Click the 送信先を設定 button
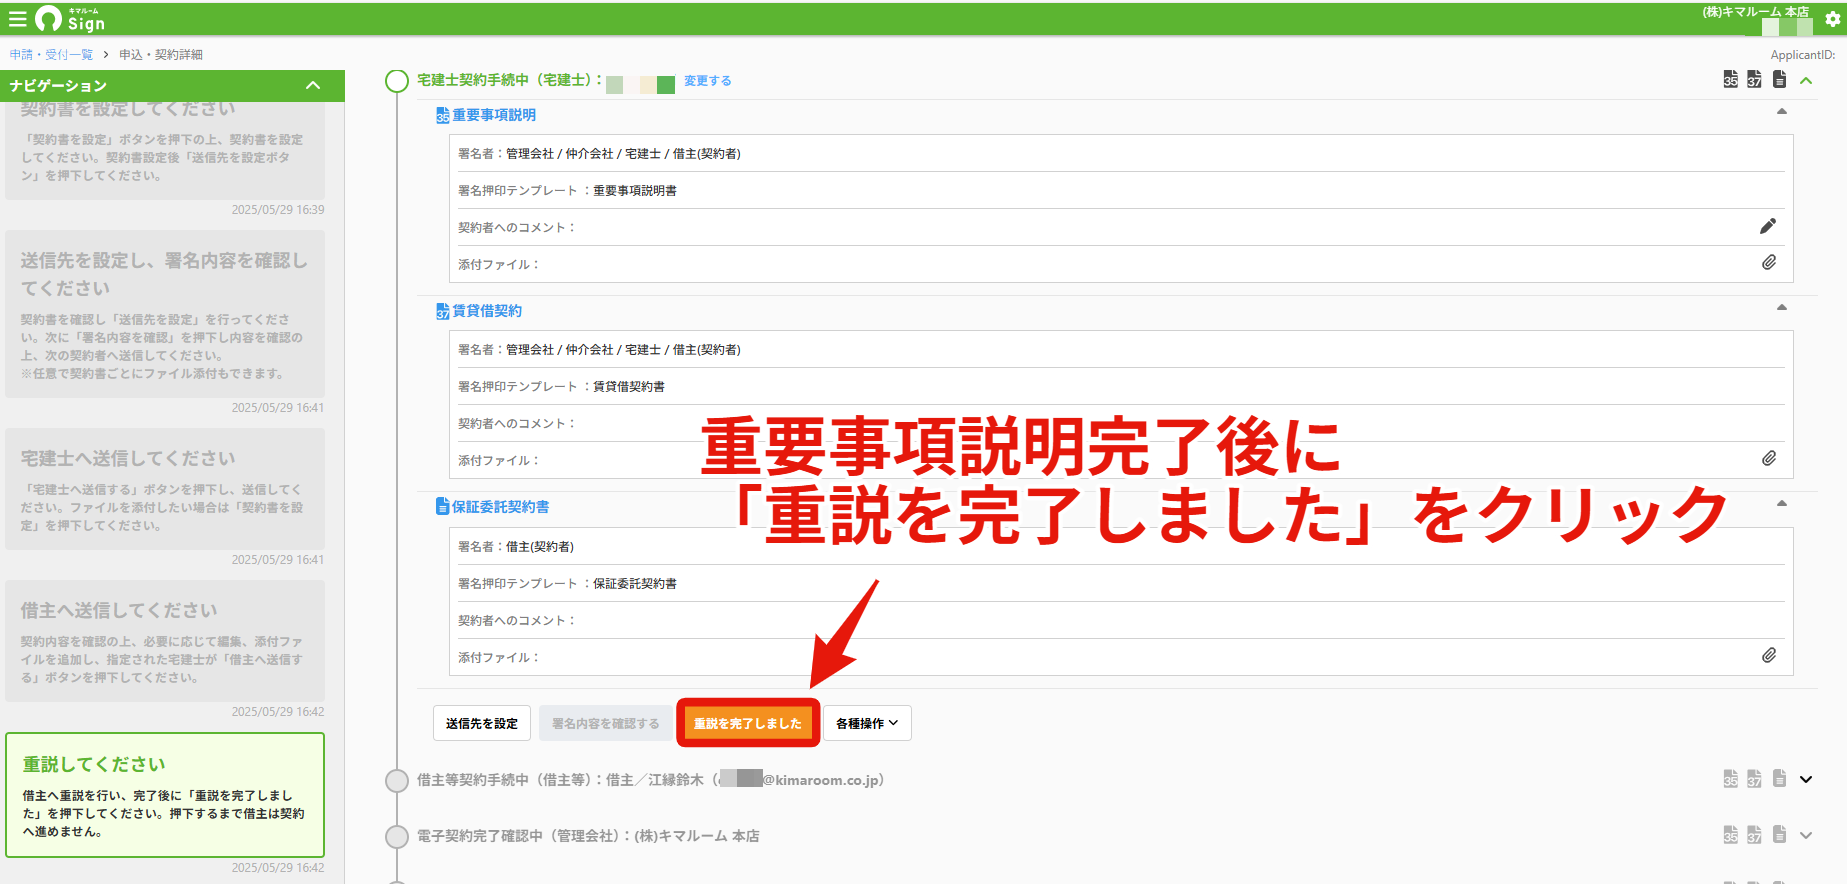Screen dimensions: 1847x884 pyautogui.click(x=482, y=723)
